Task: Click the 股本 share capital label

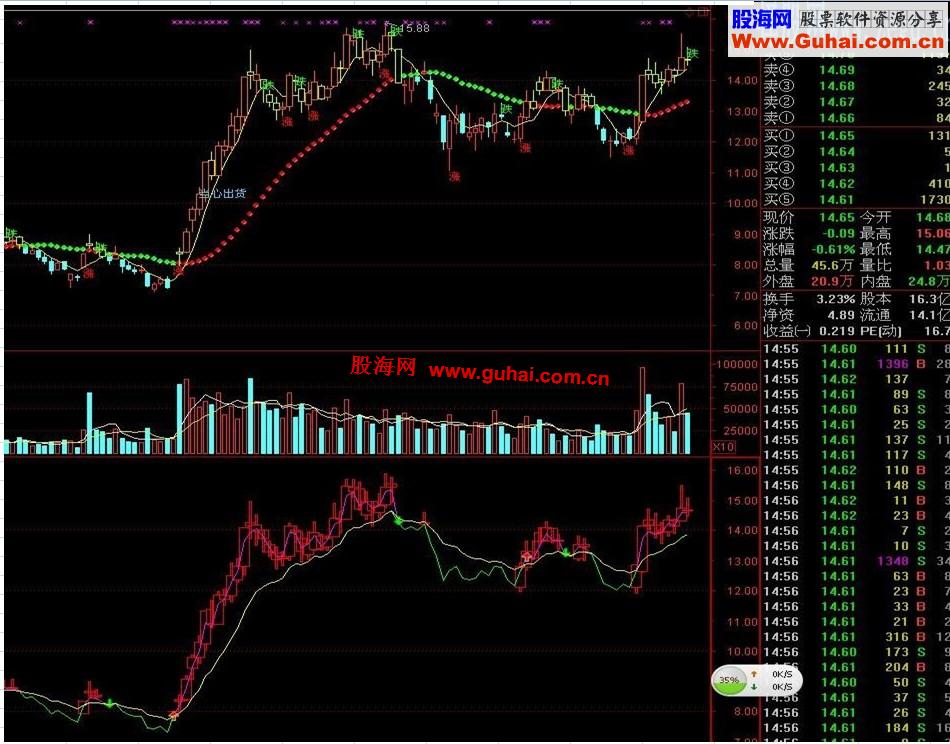Action: point(875,299)
